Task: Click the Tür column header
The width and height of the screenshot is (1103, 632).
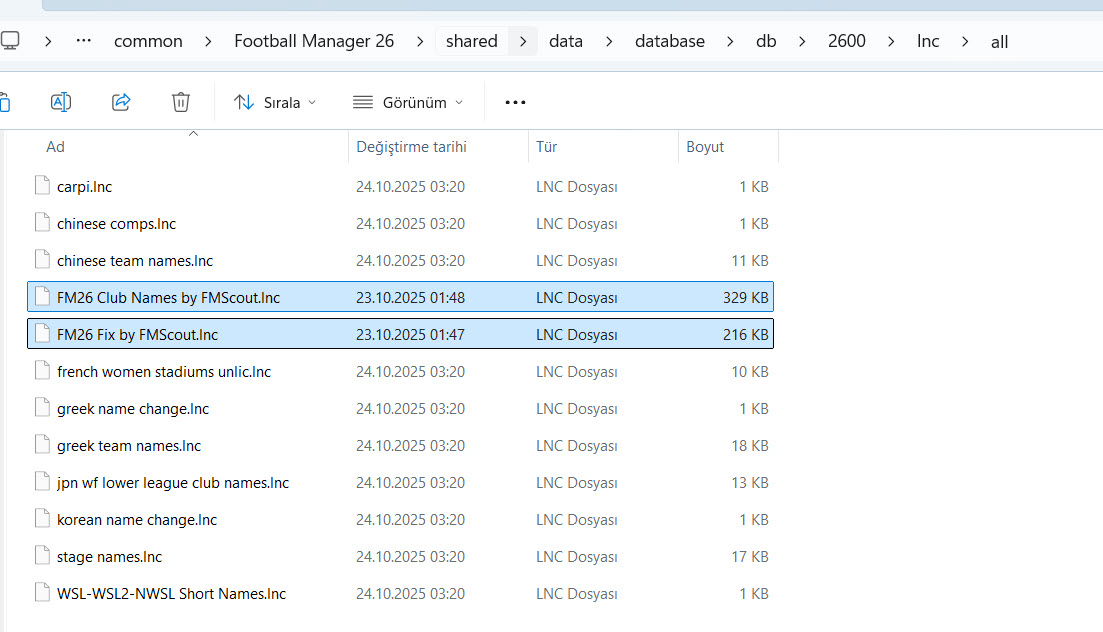Action: tap(546, 147)
